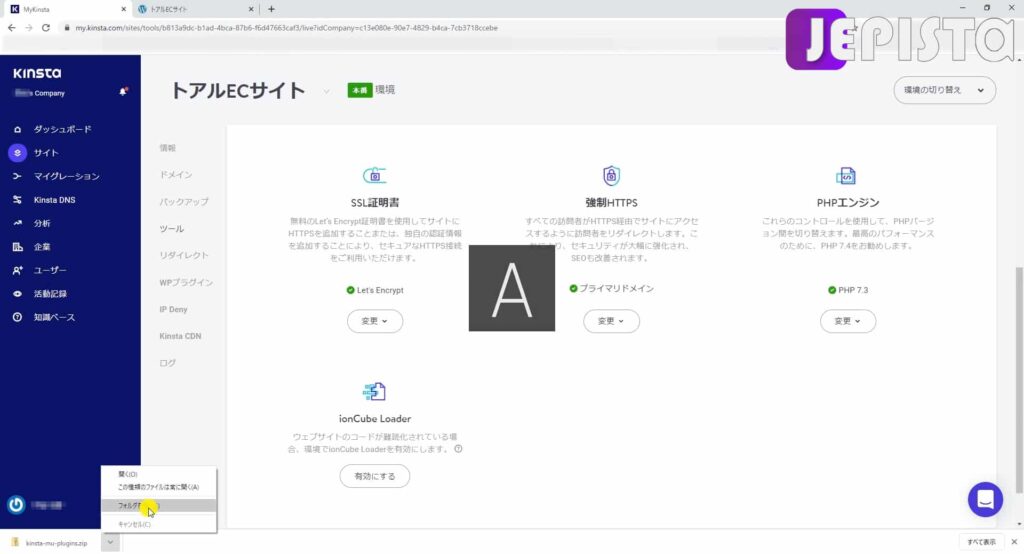Open Kinsta CDN site section
This screenshot has width=1024, height=554.
[x=180, y=336]
